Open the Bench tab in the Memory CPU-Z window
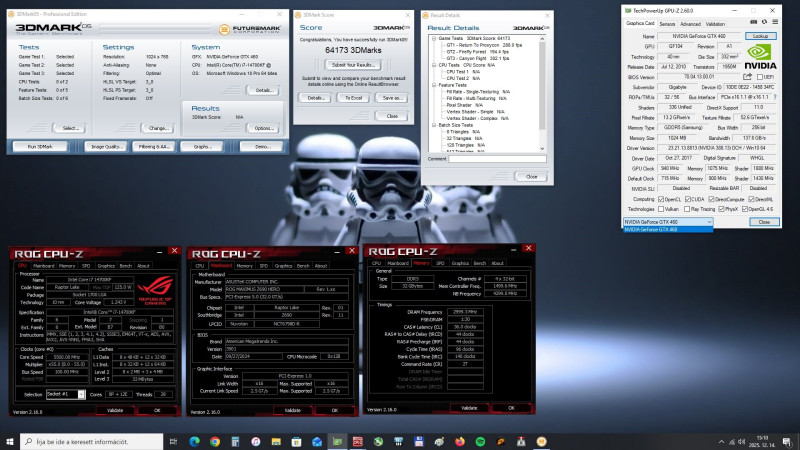Image resolution: width=800 pixels, height=450 pixels. [480, 263]
